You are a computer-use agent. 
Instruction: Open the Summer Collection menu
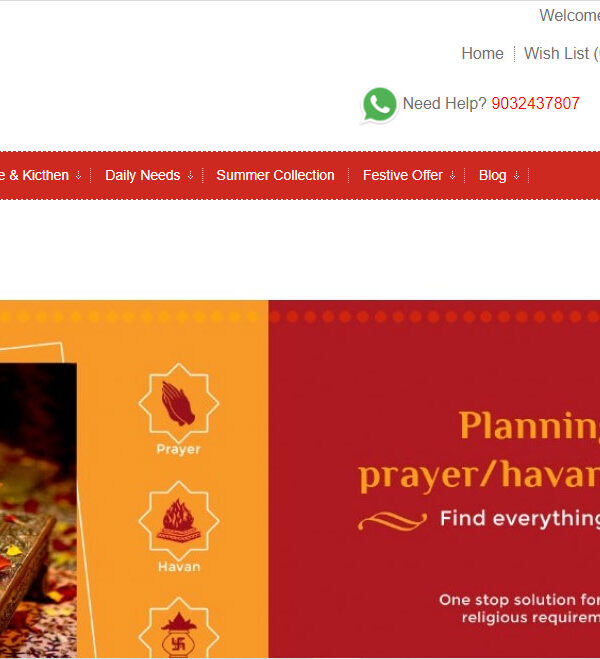(x=275, y=175)
